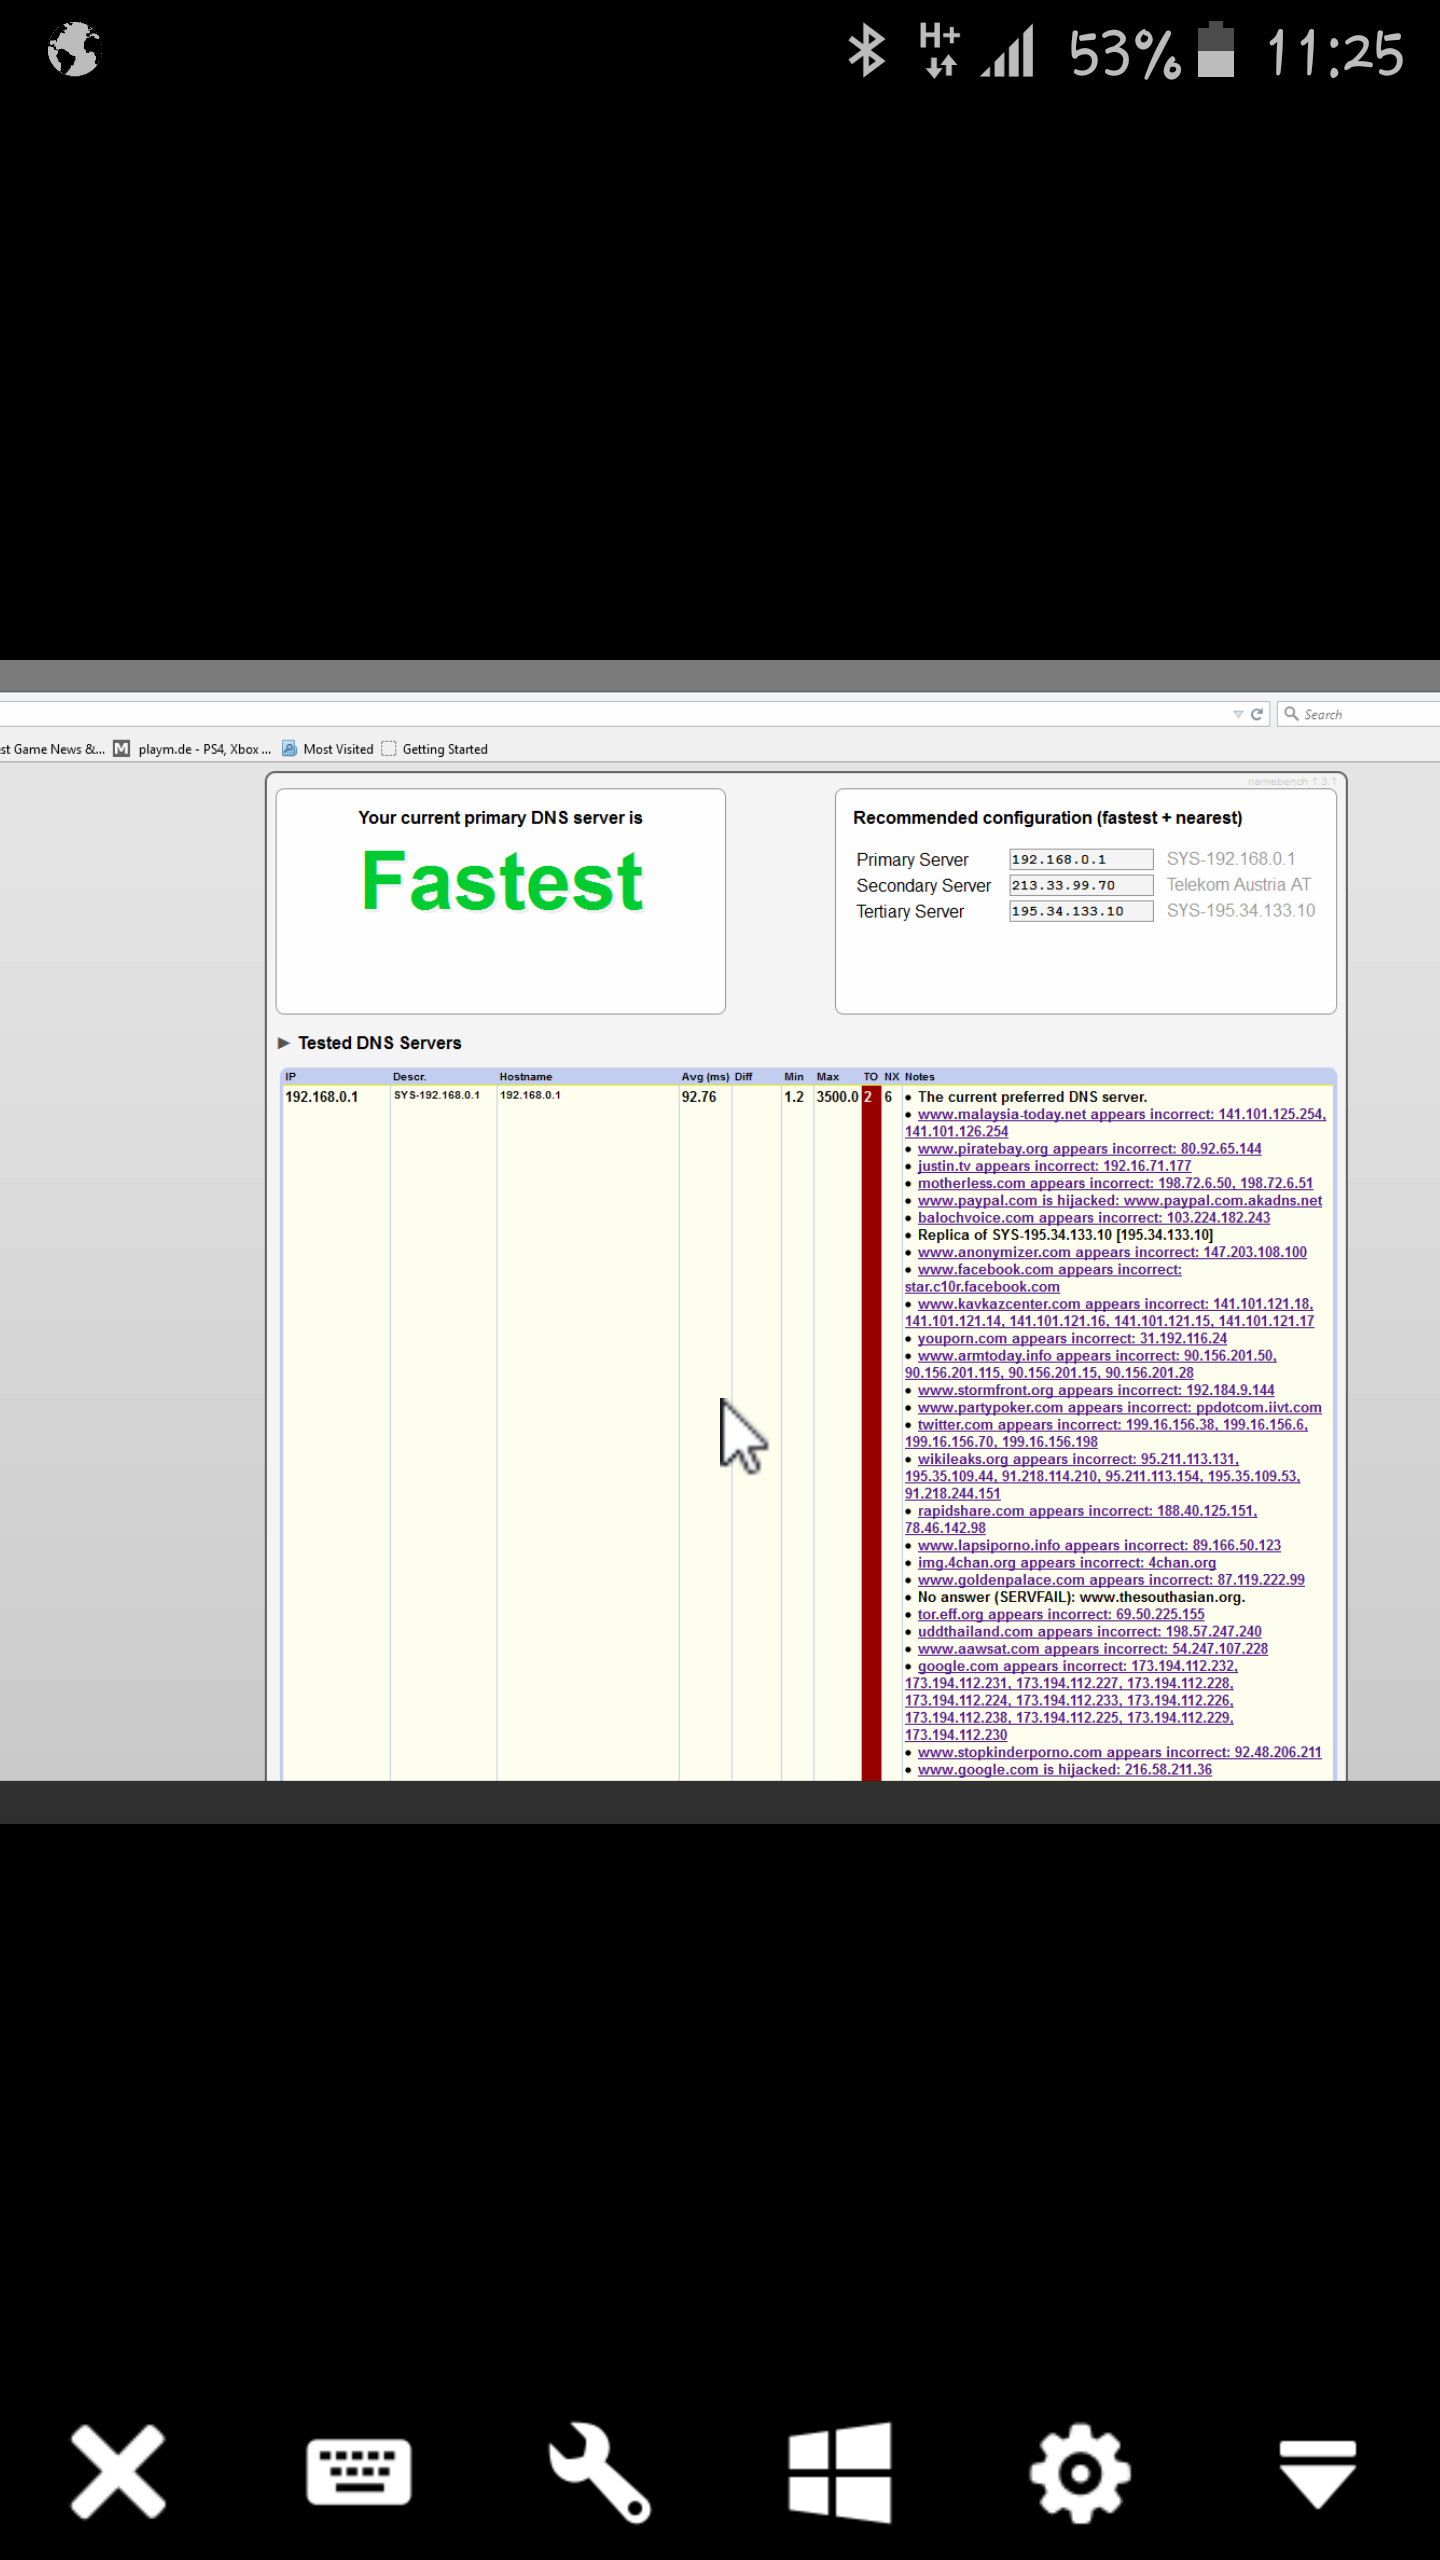Open the on-screen keyboard icon
The image size is (1440, 2560).
[358, 2471]
